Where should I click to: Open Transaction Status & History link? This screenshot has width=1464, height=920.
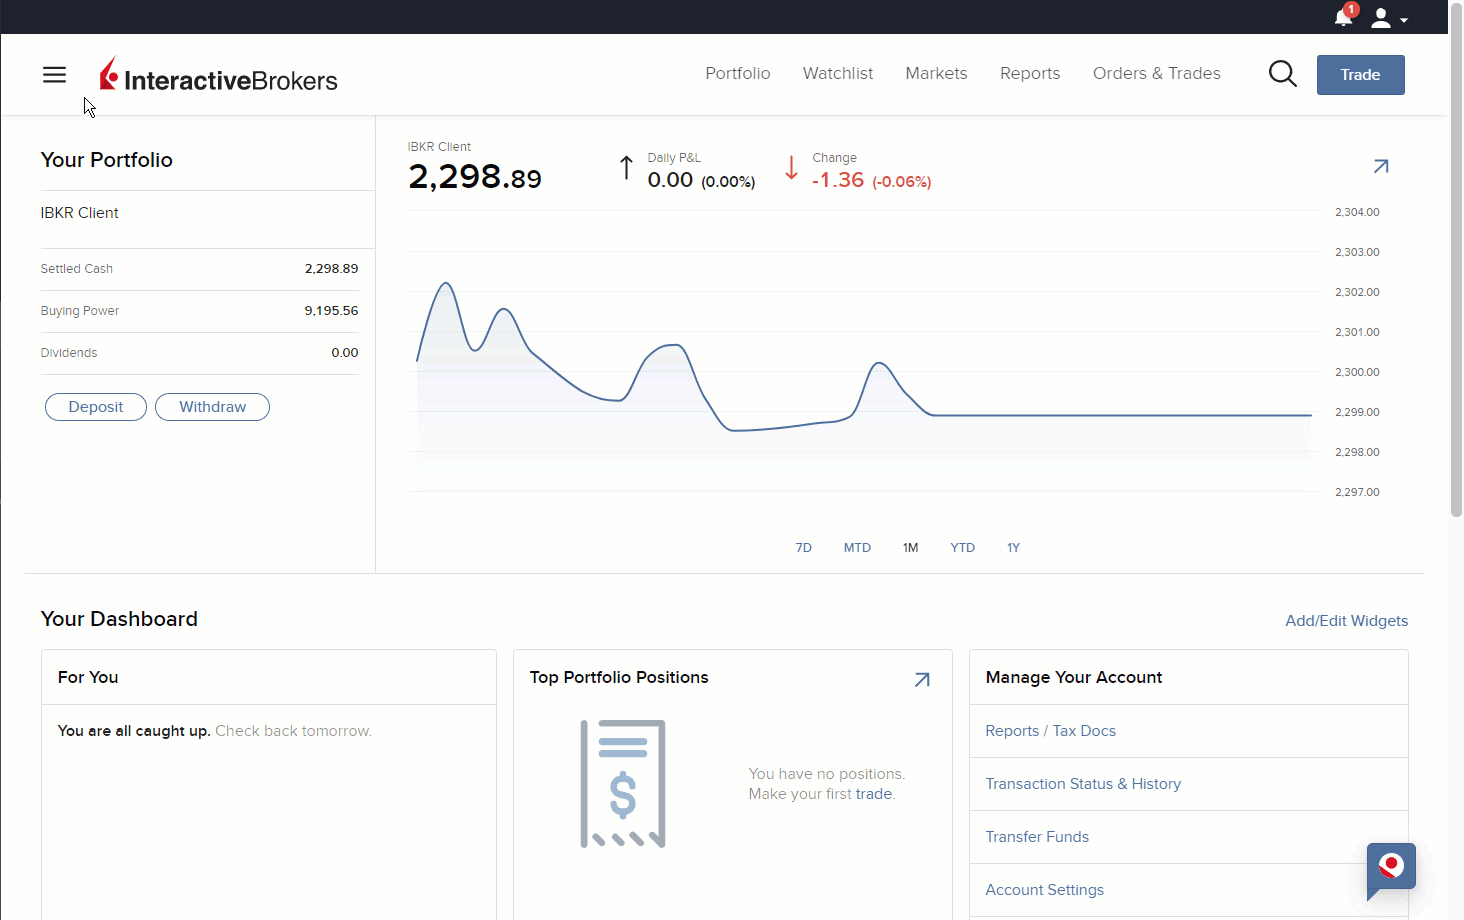[x=1083, y=784]
